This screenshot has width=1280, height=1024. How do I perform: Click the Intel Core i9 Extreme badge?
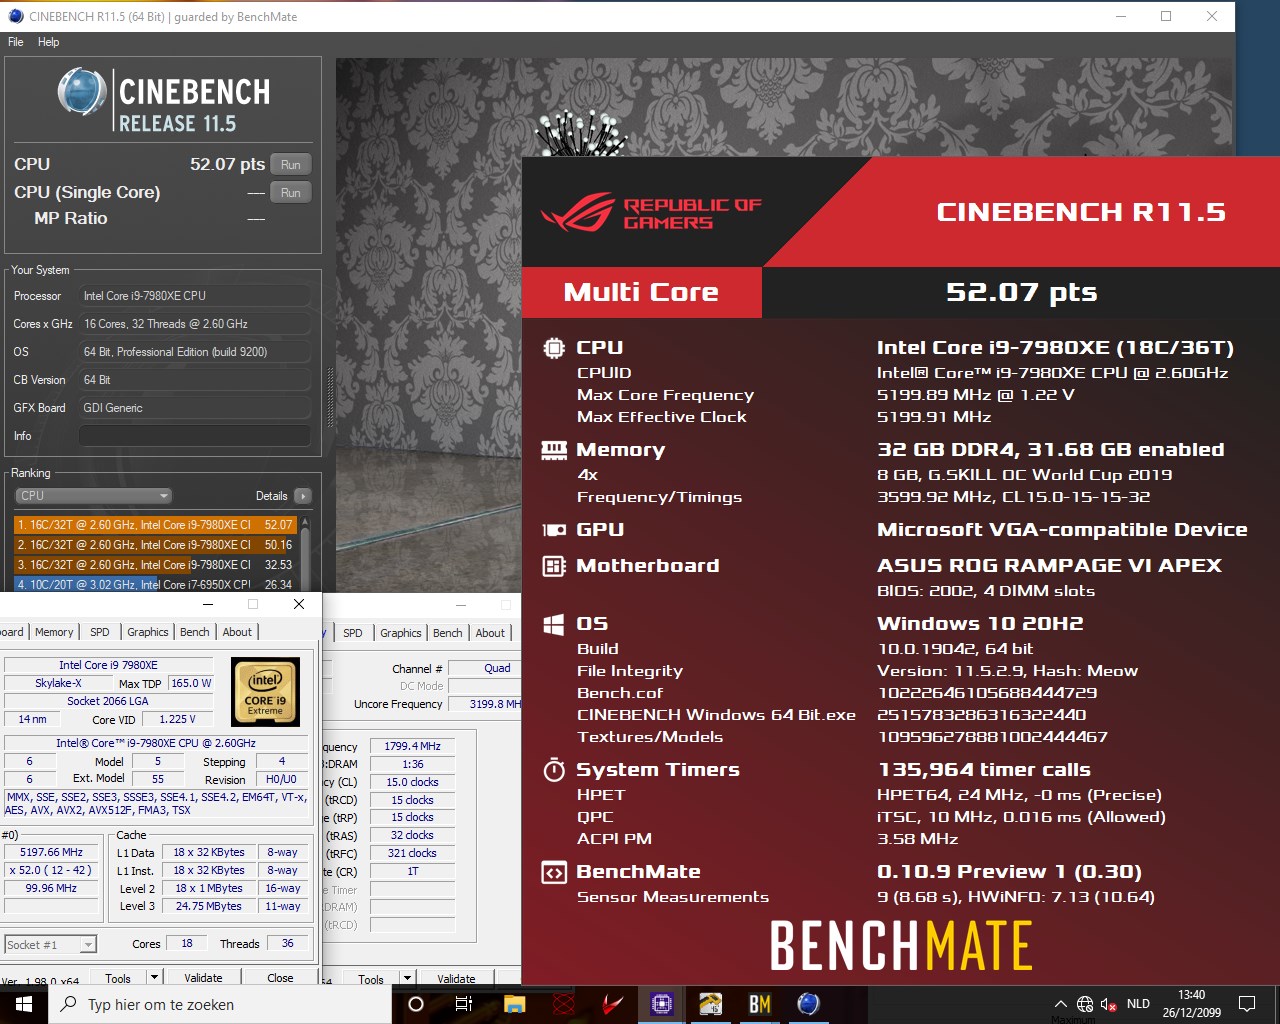pos(265,692)
